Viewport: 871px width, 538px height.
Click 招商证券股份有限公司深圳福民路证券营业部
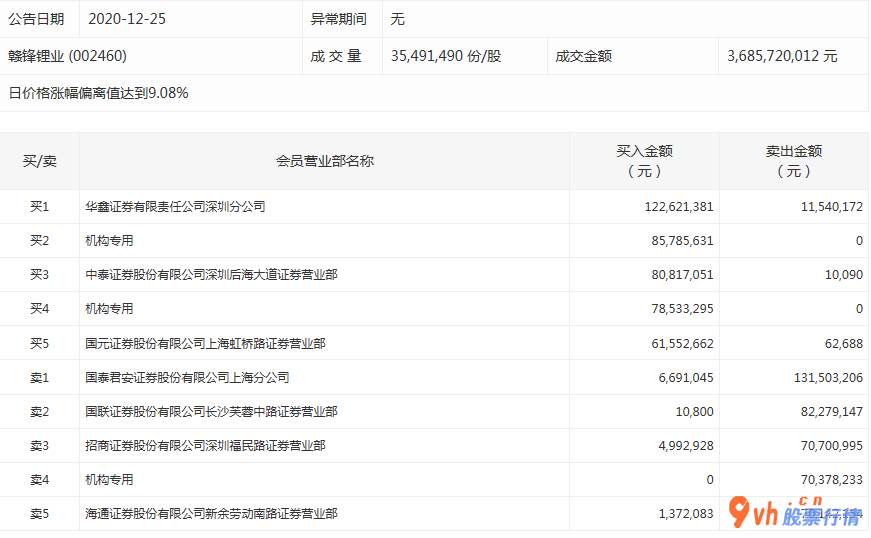(205, 445)
